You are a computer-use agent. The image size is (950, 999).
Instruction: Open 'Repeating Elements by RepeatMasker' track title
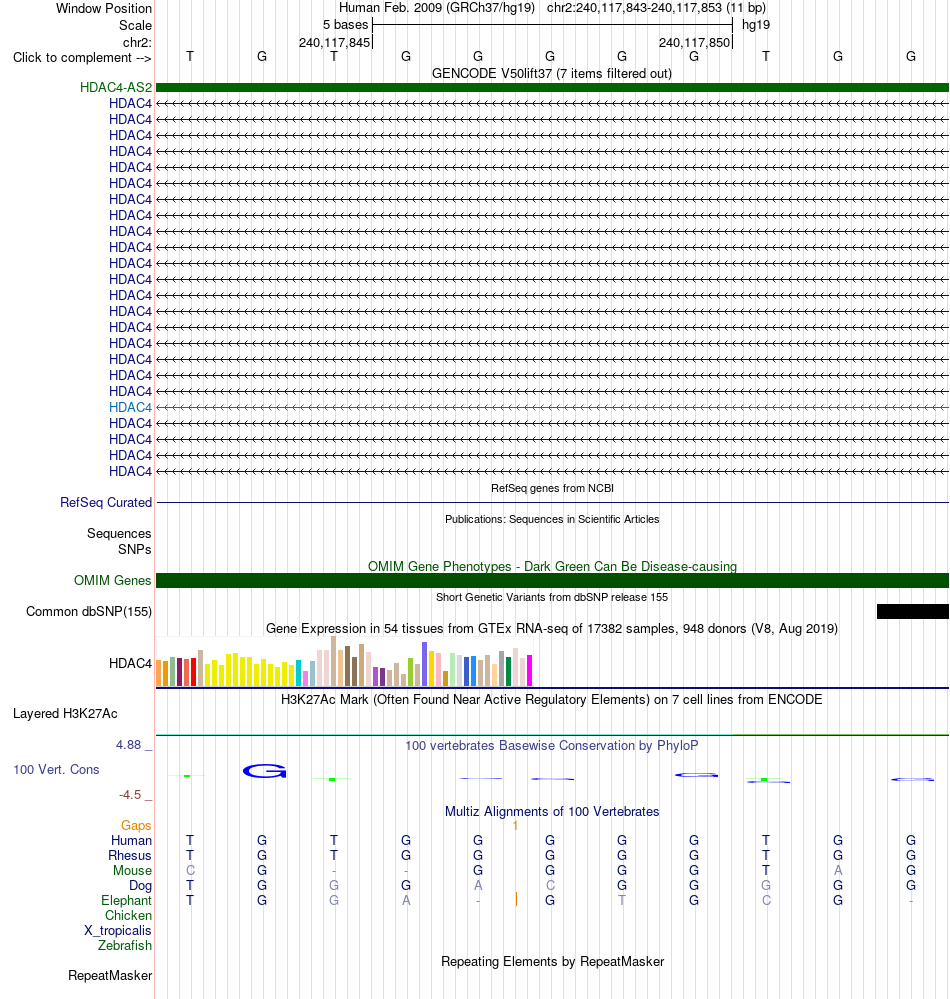click(552, 961)
